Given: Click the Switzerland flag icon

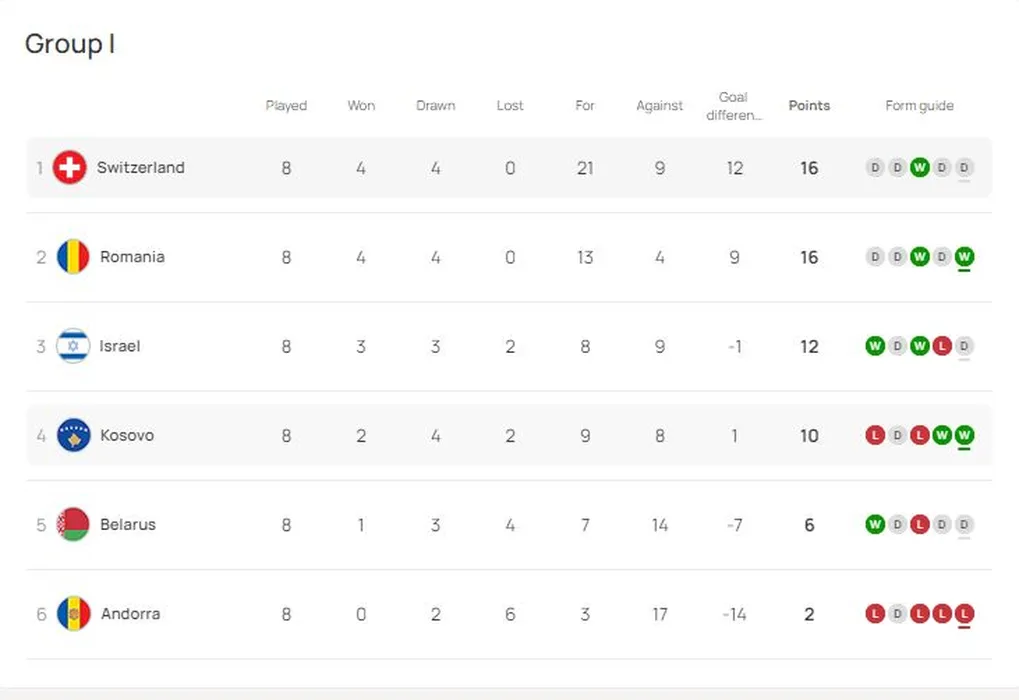Looking at the screenshot, I should coord(70,168).
